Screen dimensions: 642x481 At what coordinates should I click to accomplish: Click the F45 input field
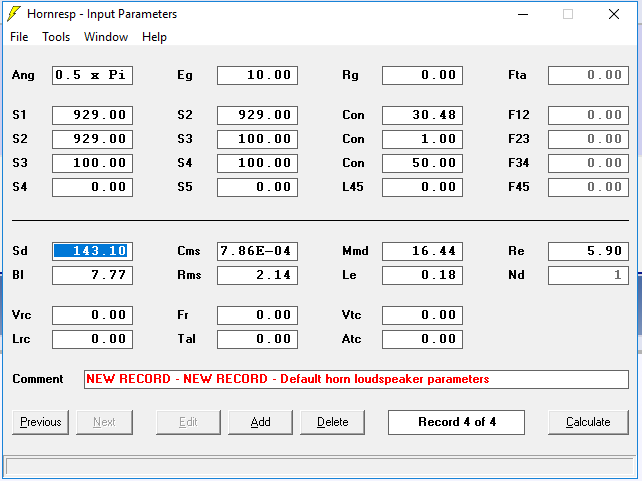[588, 187]
